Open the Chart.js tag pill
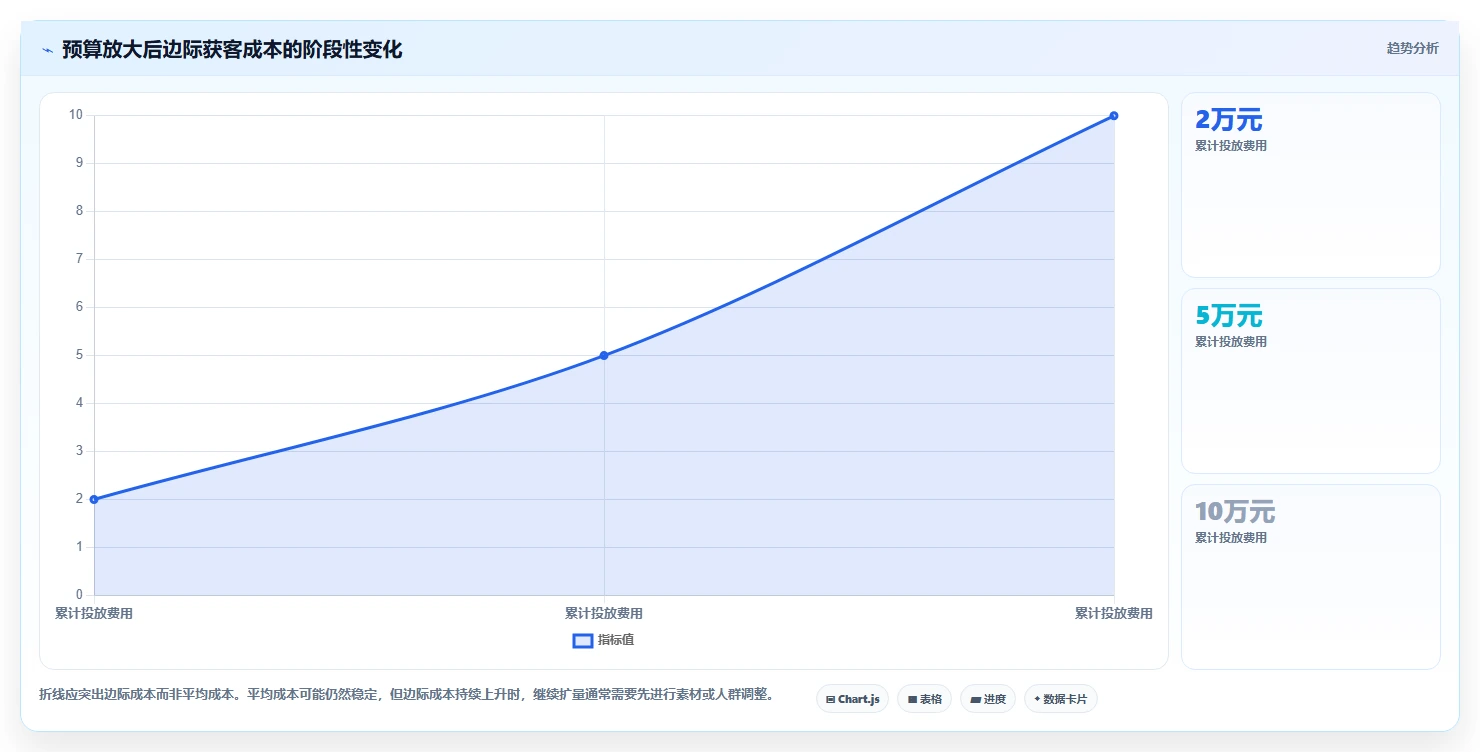This screenshot has height=752, width=1480. 852,699
